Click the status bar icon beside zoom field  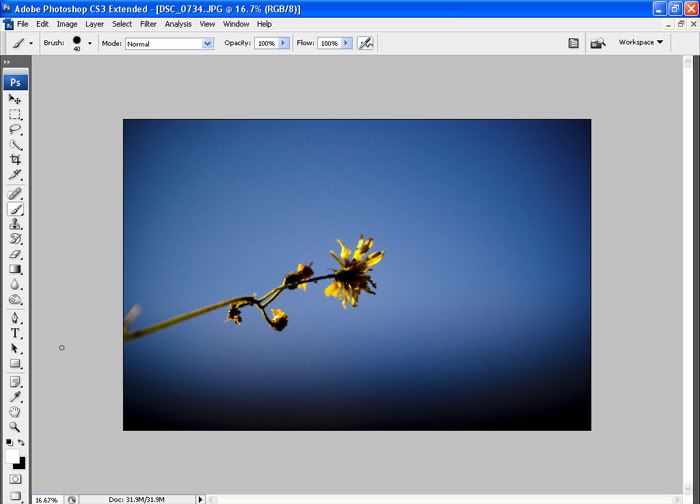coord(71,500)
